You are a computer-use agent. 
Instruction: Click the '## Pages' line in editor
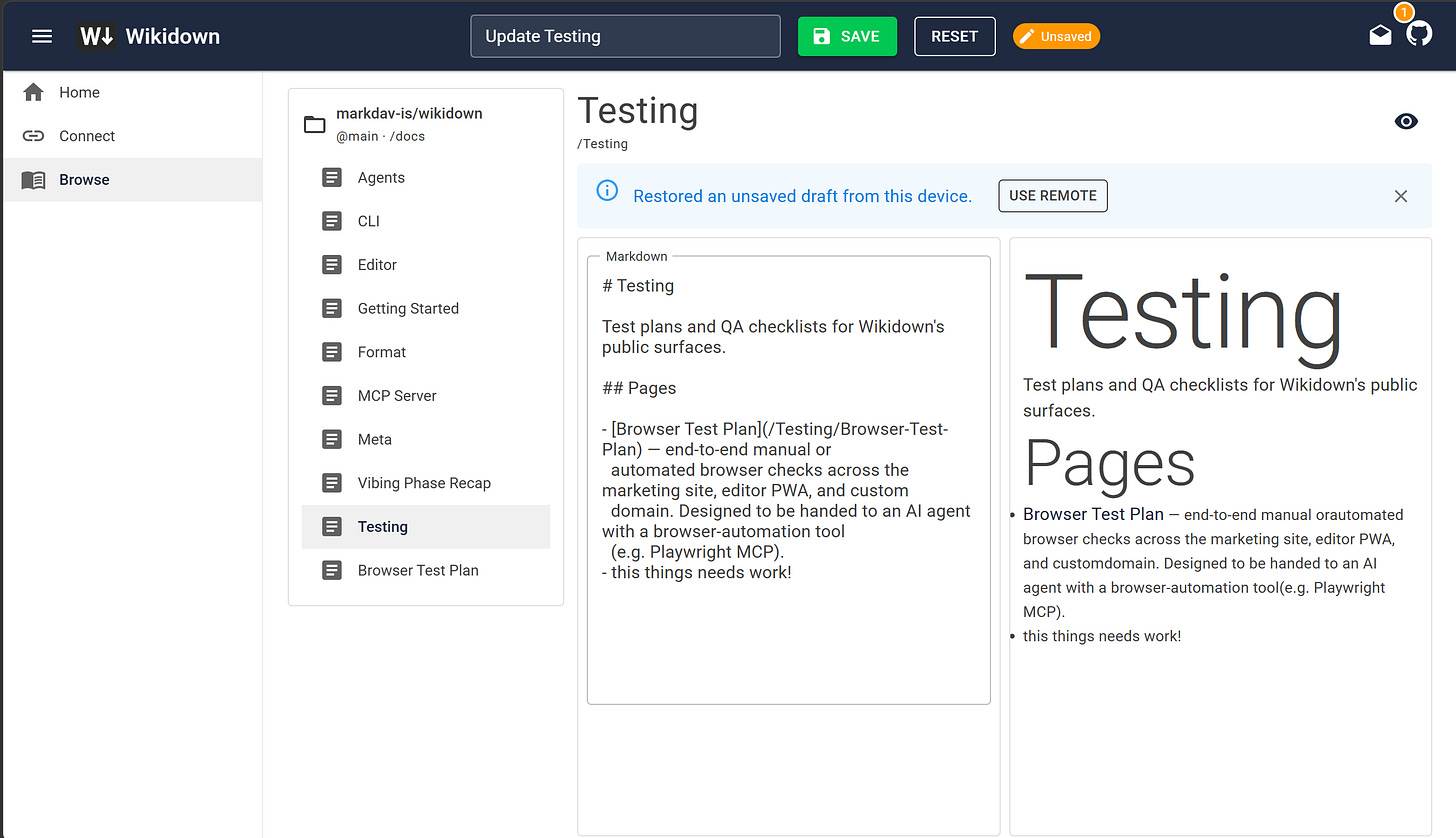639,388
